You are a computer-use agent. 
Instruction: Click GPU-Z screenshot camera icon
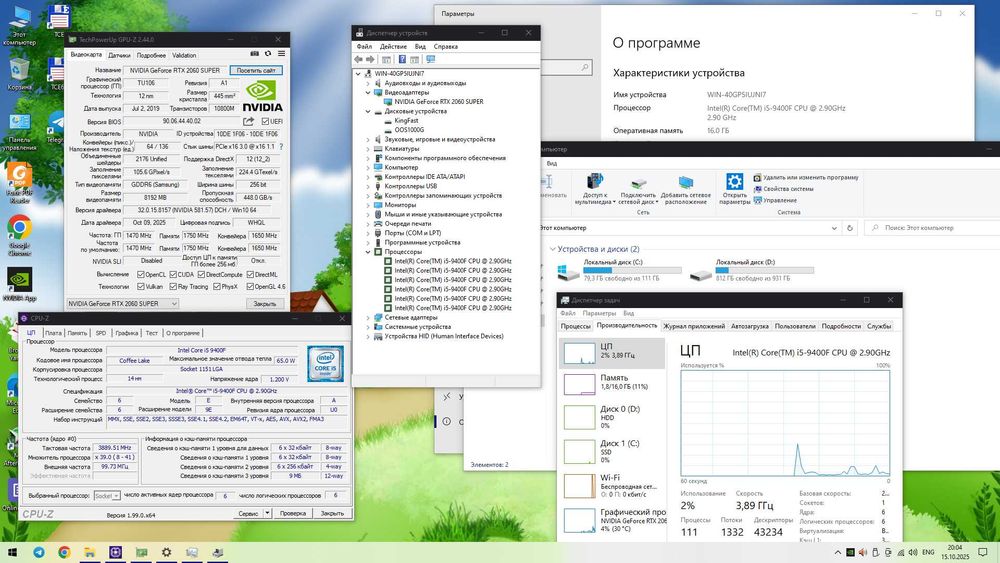[x=254, y=54]
